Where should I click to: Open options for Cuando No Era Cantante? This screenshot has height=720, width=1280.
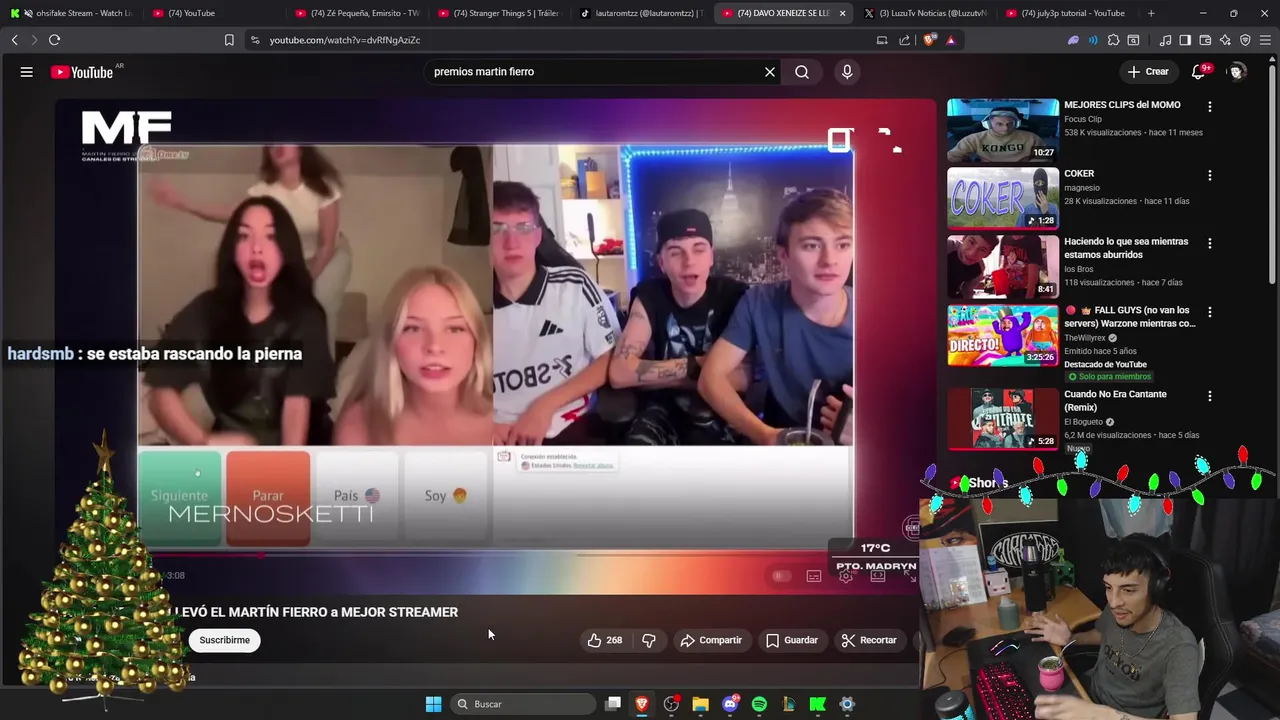[x=1210, y=396]
